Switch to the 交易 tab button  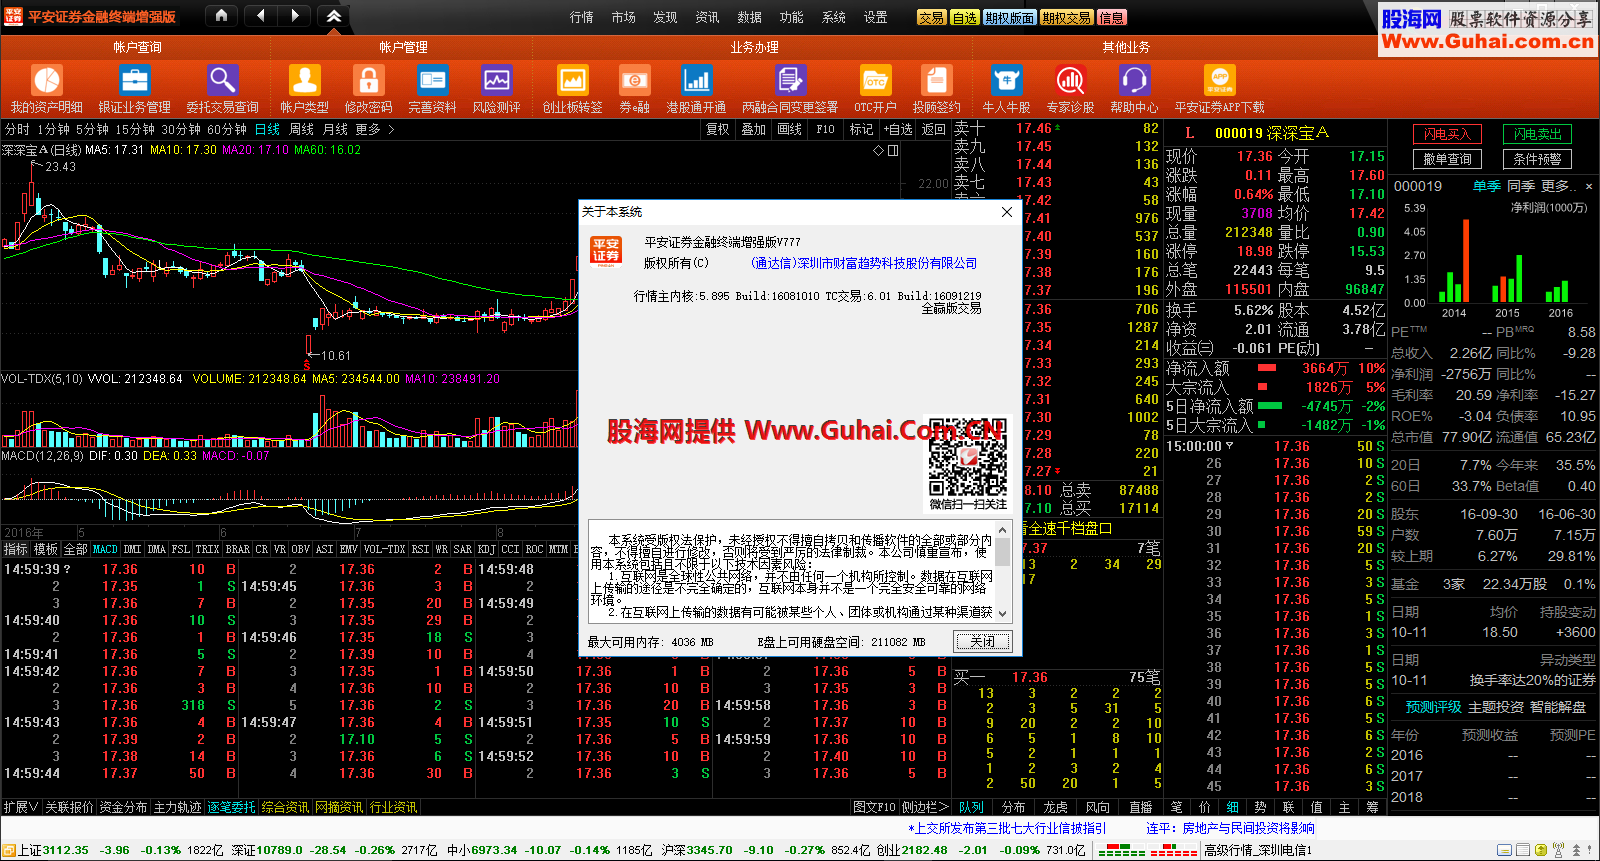[x=931, y=18]
